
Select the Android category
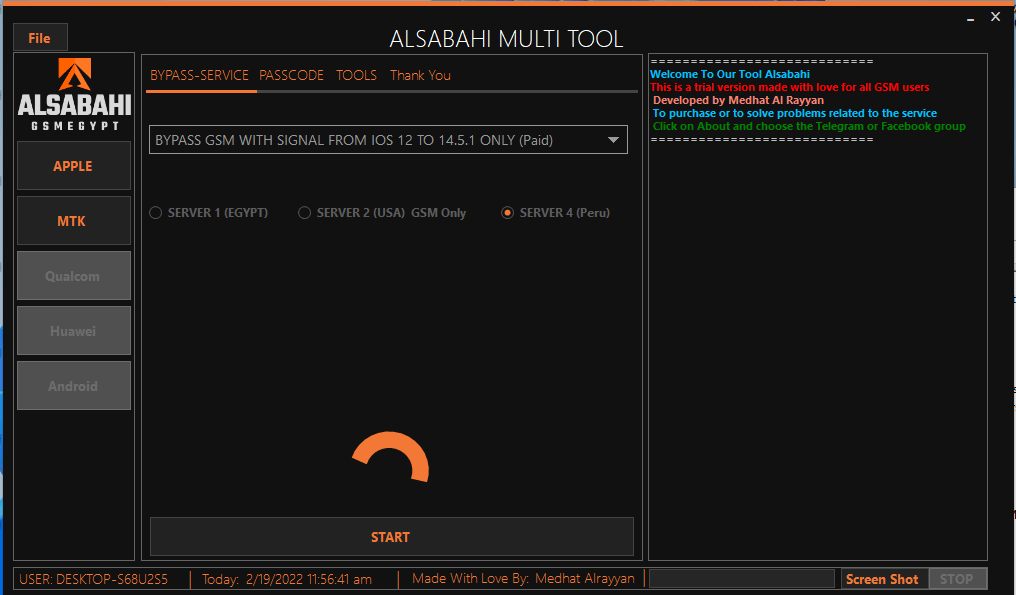[74, 385]
